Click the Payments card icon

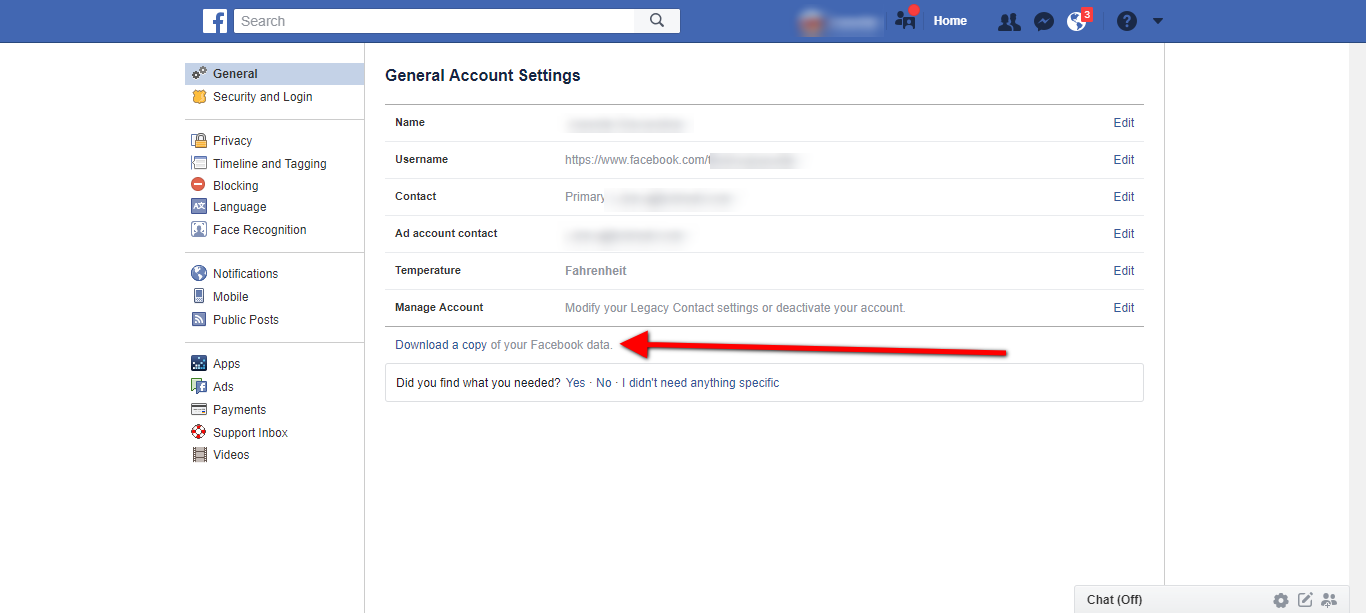[198, 410]
